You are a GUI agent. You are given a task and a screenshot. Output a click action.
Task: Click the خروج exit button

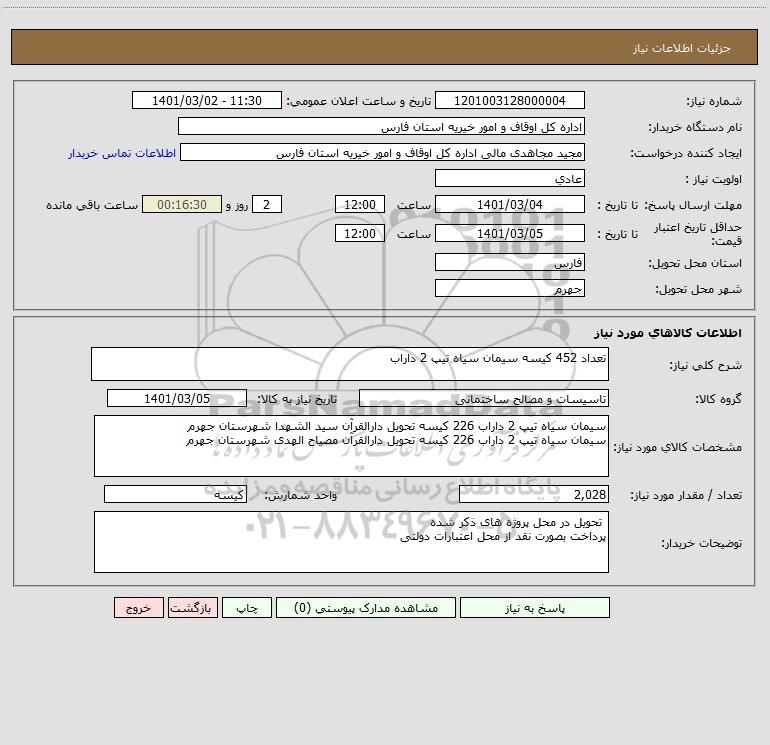pyautogui.click(x=138, y=607)
